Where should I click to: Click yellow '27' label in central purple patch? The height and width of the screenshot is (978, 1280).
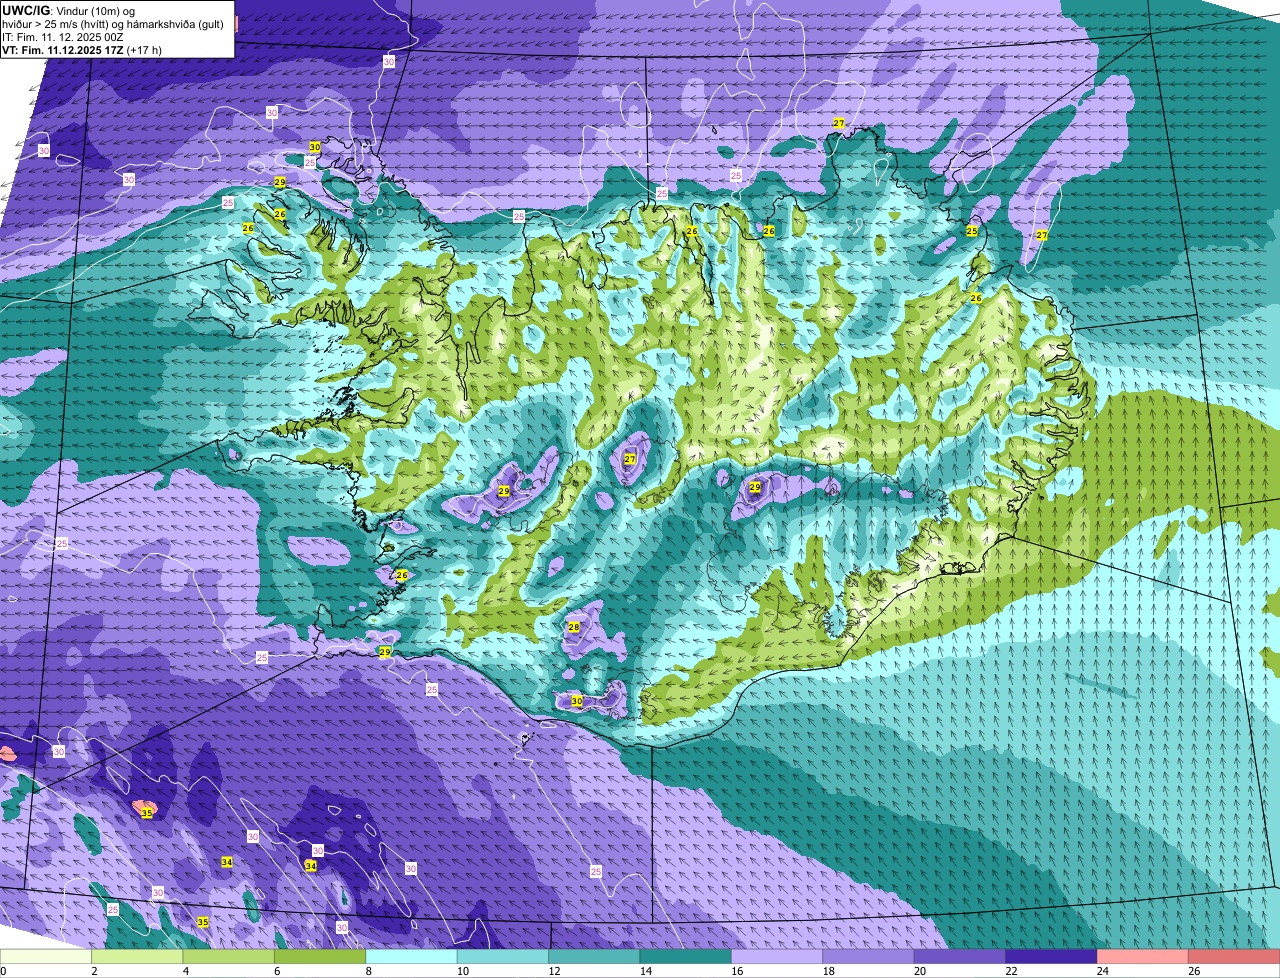tap(630, 459)
